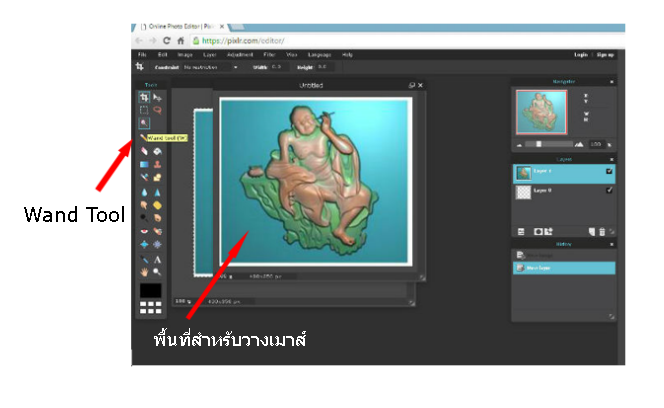Open the Image menu
This screenshot has height=408, width=664.
[185, 55]
